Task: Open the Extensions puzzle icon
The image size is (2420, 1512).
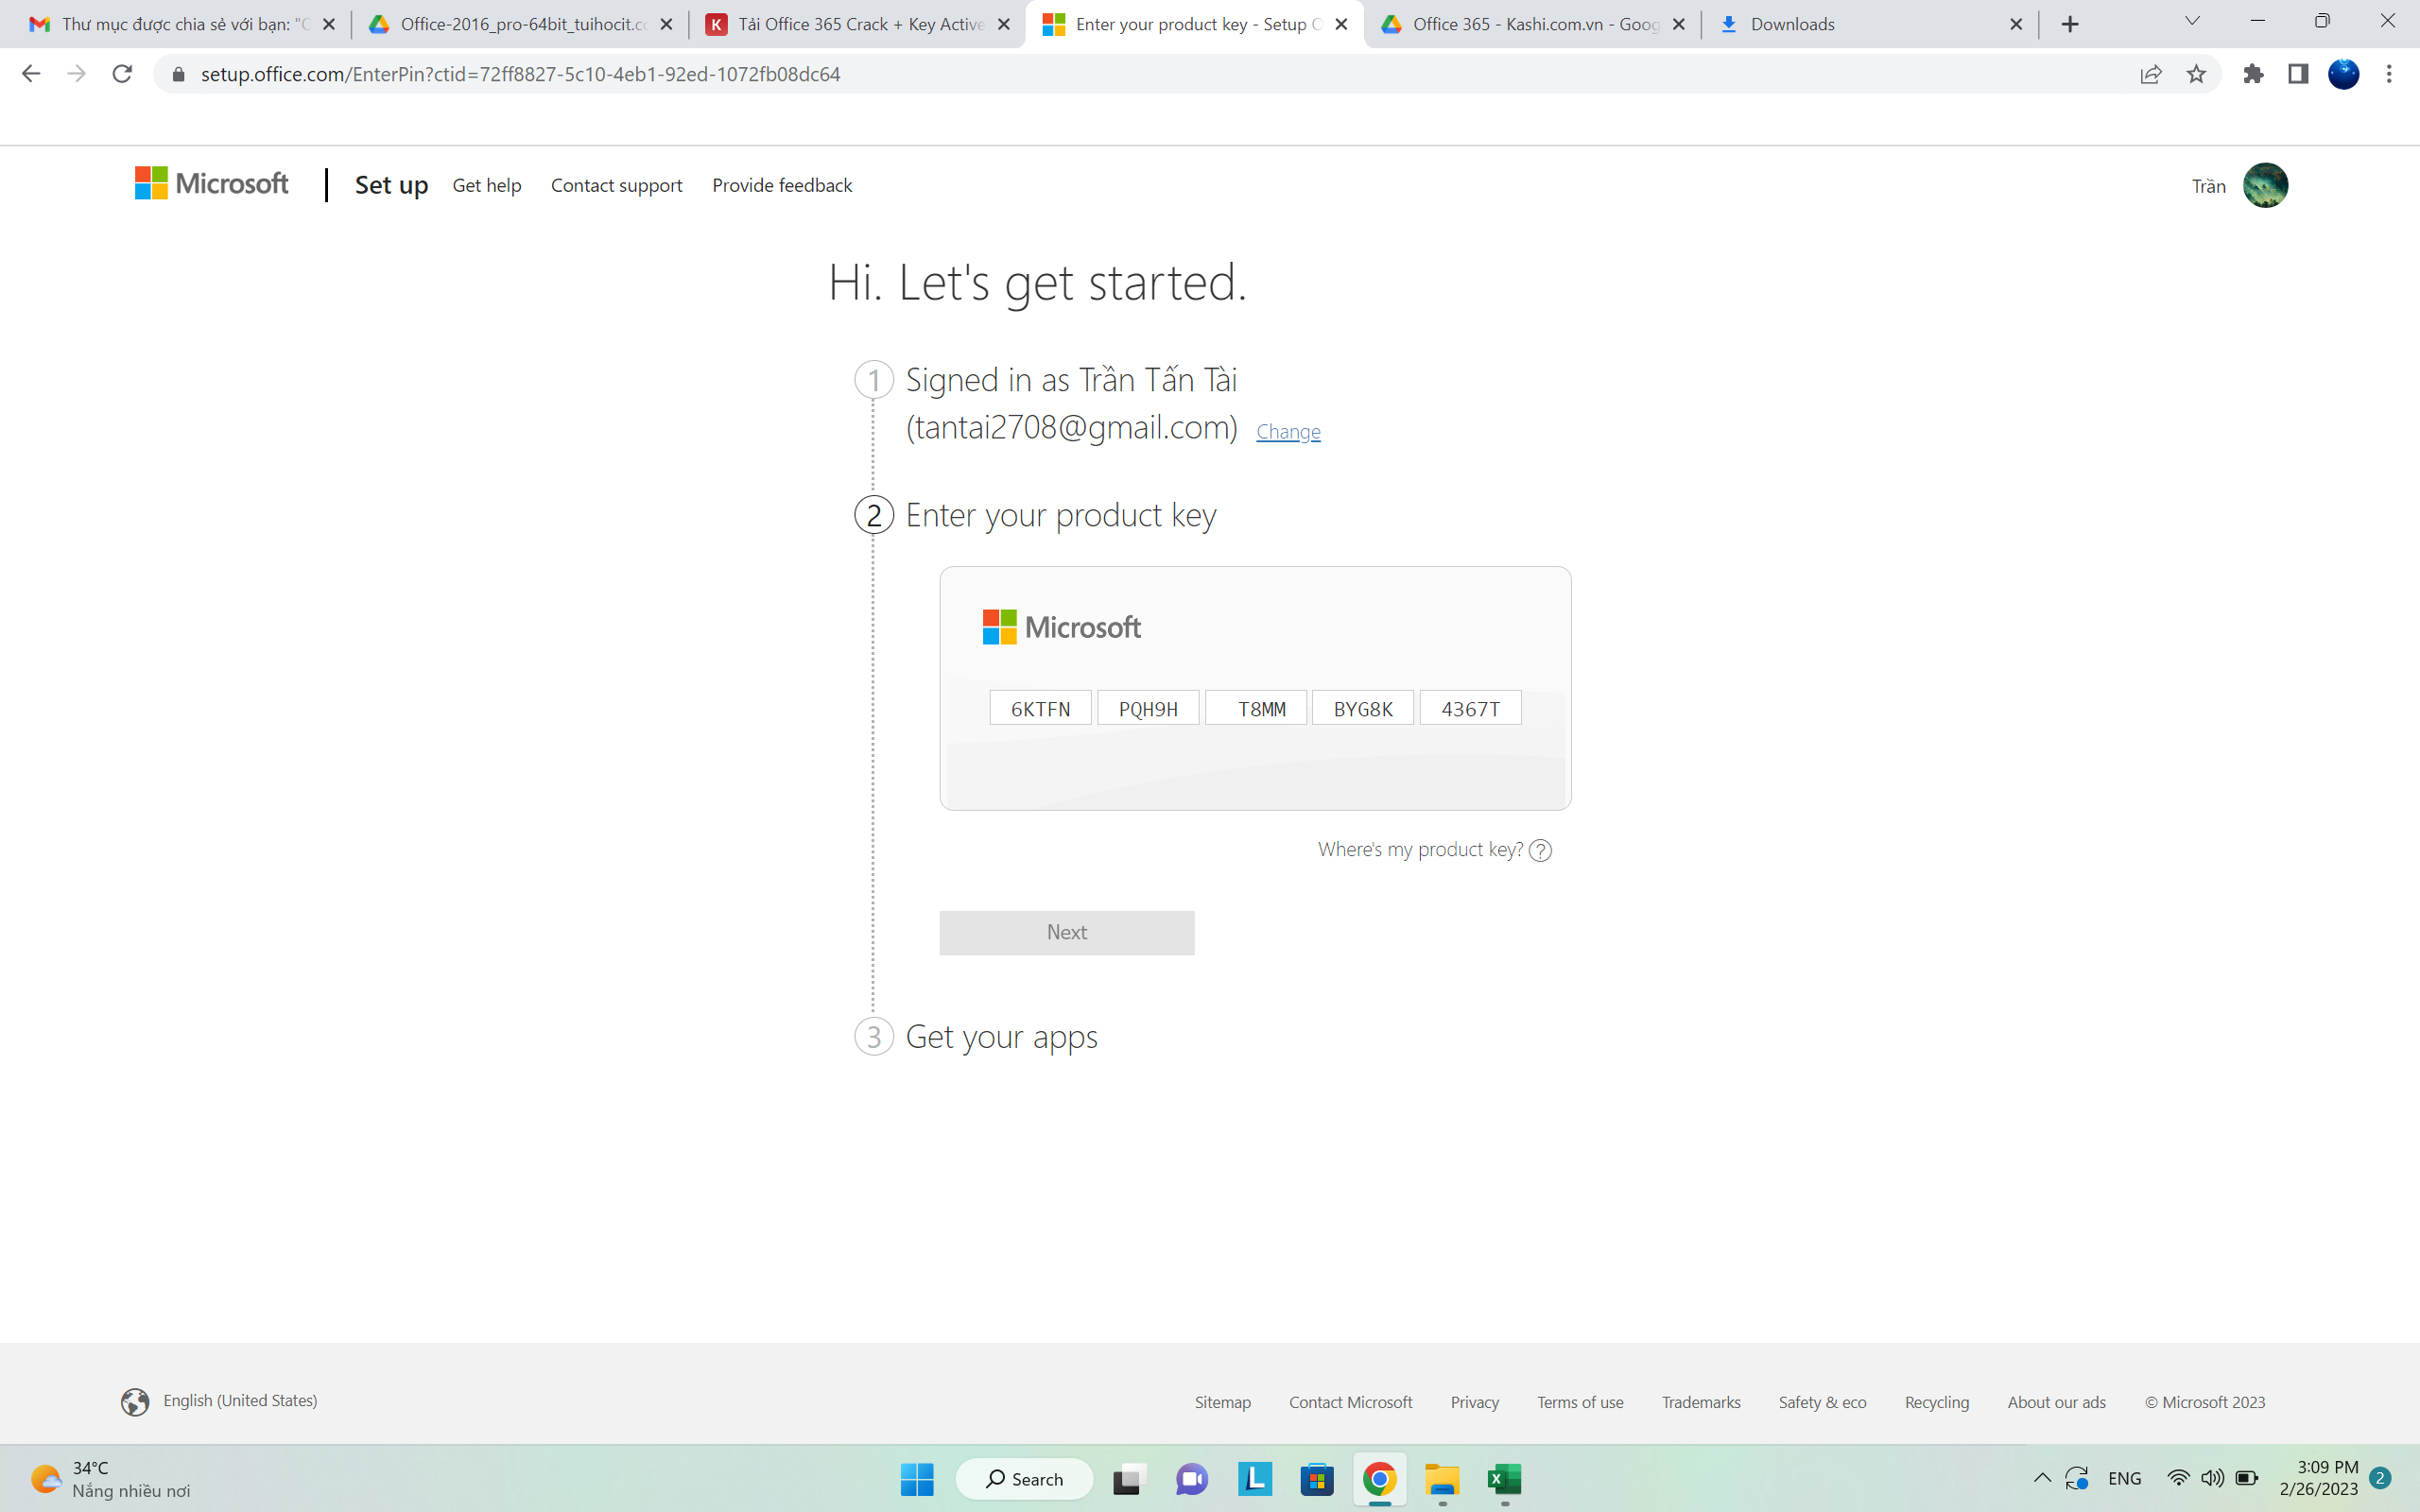Action: click(2253, 74)
